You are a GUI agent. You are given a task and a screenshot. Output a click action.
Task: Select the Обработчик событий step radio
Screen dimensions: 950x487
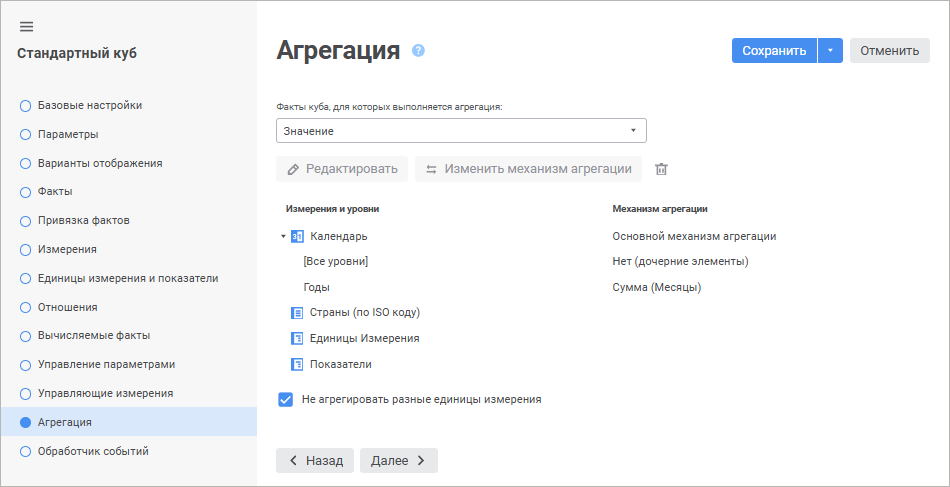click(26, 451)
